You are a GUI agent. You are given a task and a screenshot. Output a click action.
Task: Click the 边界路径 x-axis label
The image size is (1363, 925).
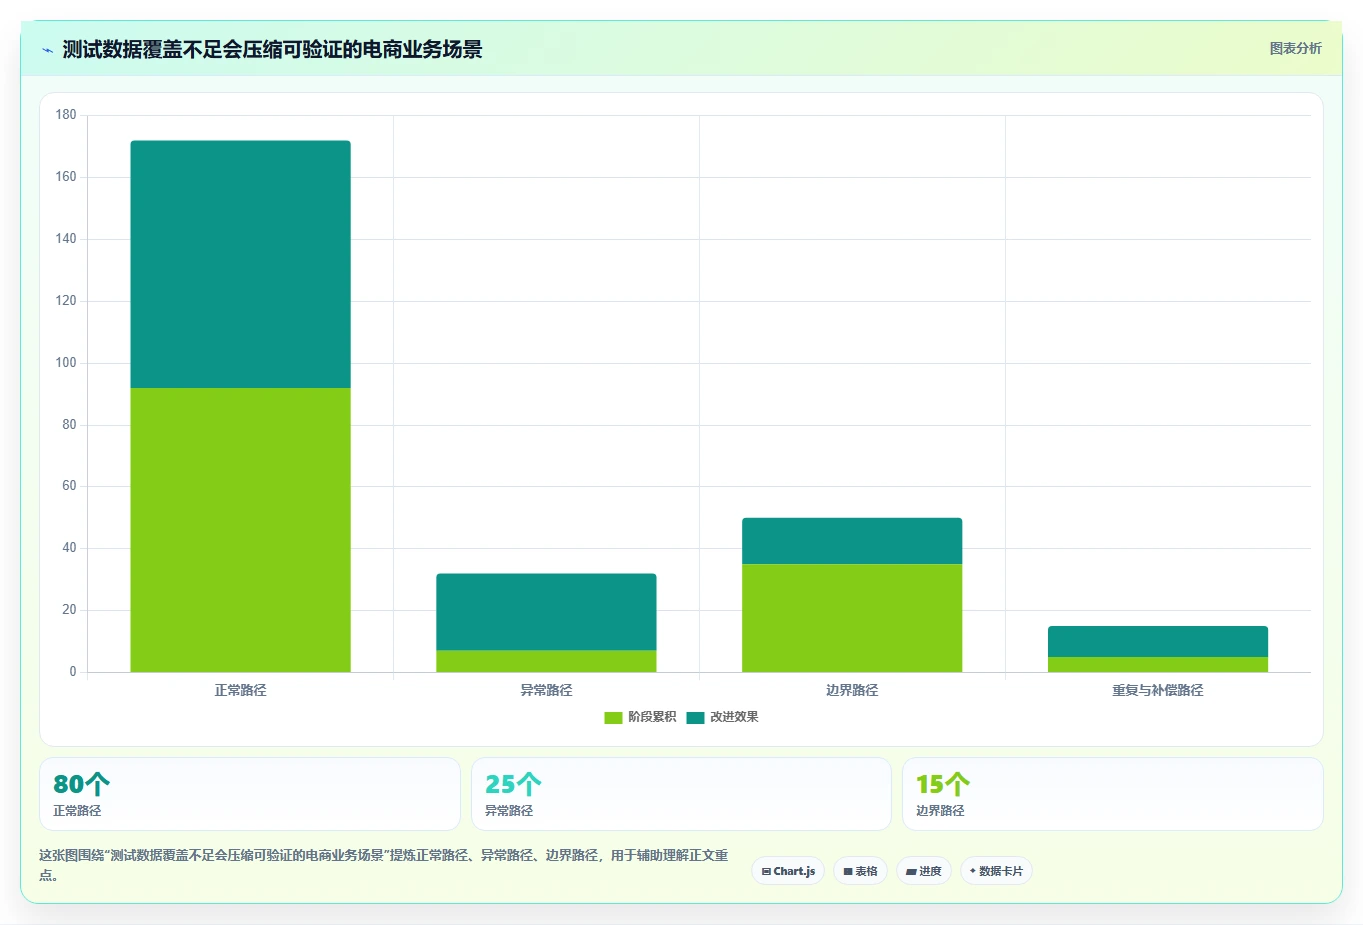852,690
